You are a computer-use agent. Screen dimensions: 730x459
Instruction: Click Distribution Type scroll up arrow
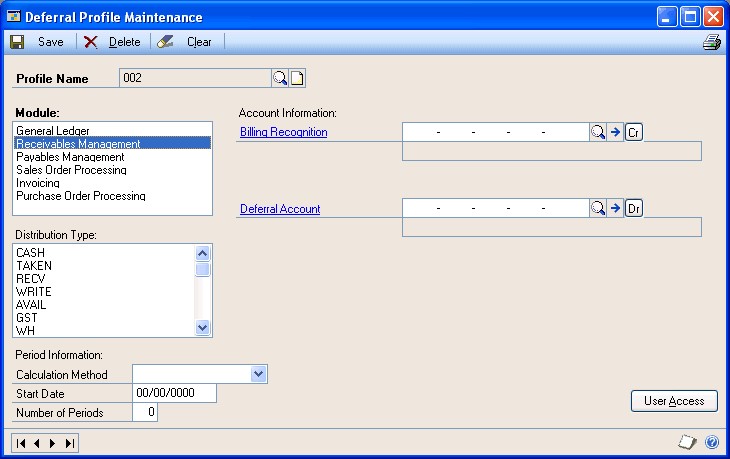pyautogui.click(x=203, y=253)
